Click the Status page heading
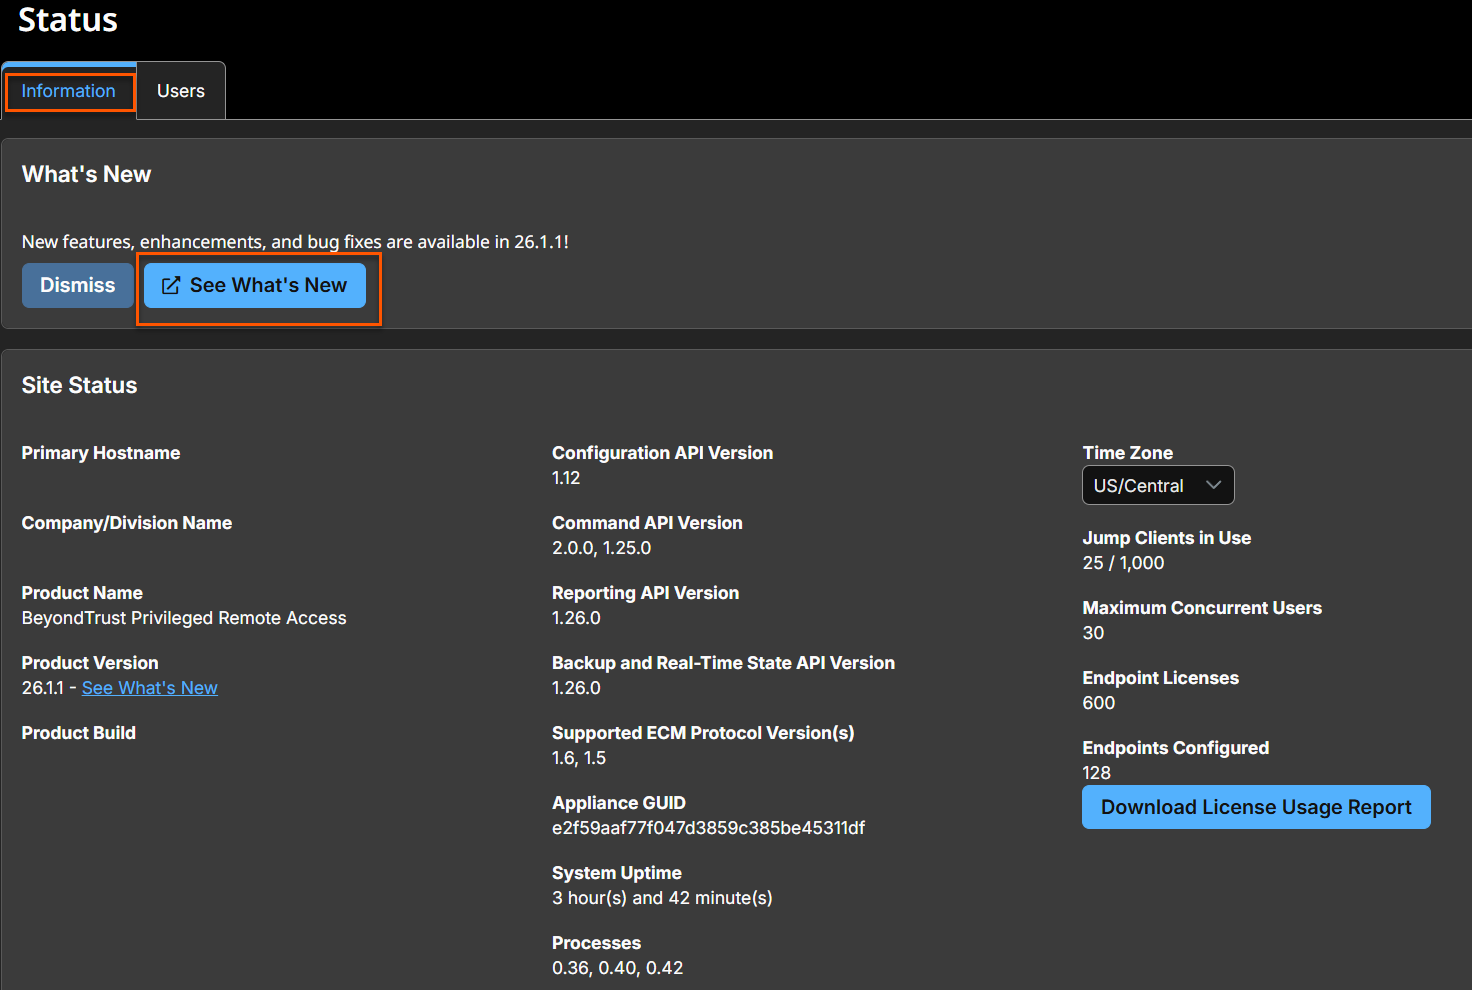This screenshot has height=990, width=1472. [x=68, y=20]
